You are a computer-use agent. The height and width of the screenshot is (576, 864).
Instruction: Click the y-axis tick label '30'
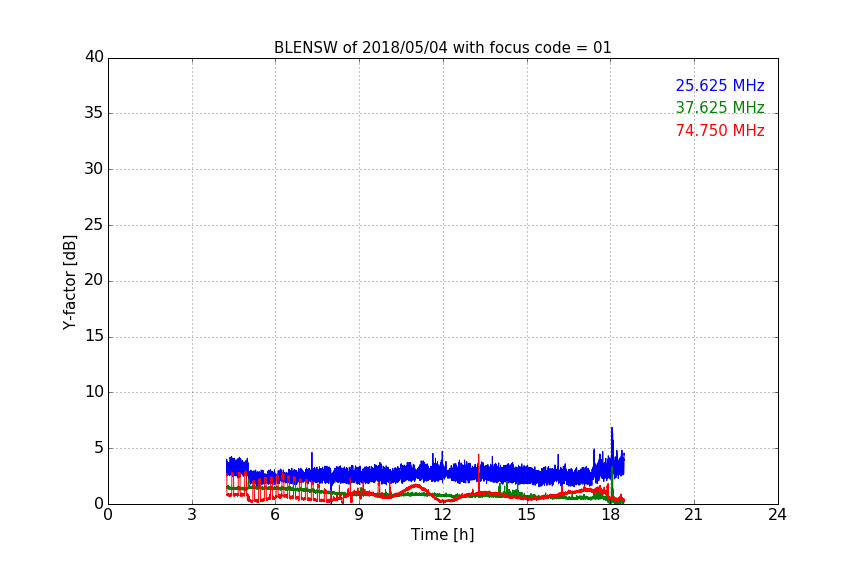(x=94, y=169)
